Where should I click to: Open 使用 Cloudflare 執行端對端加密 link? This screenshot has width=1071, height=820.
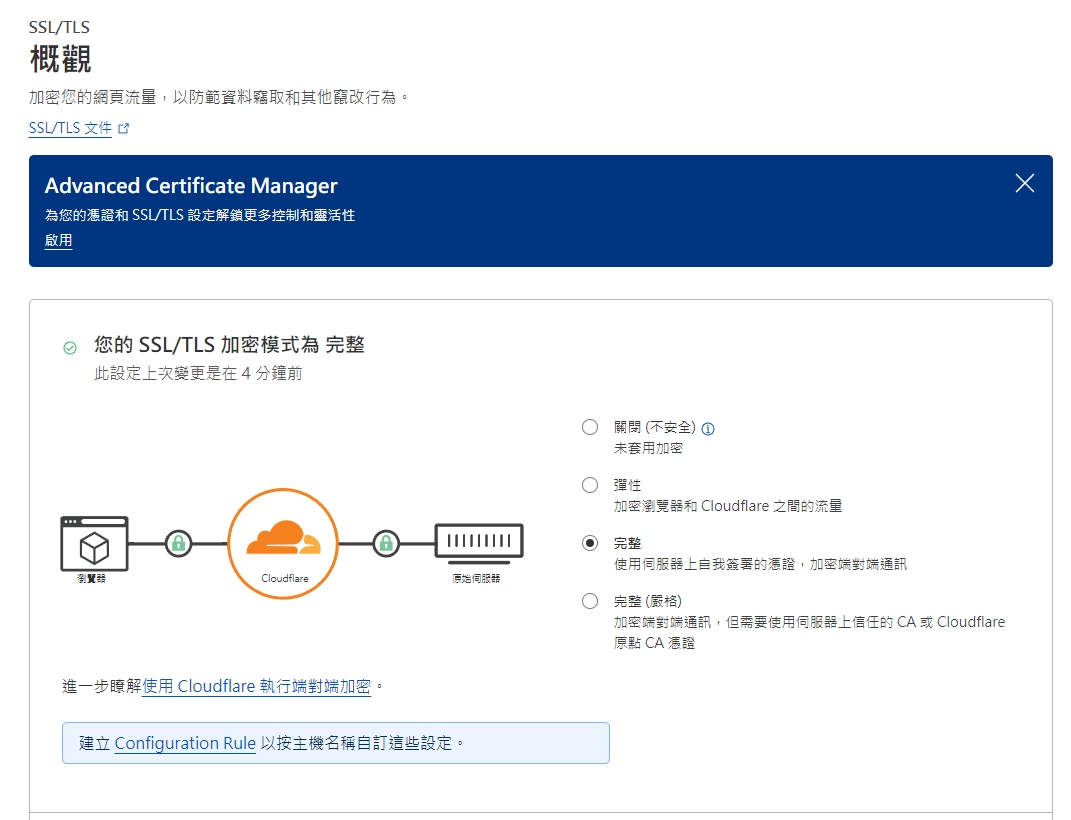pos(256,686)
